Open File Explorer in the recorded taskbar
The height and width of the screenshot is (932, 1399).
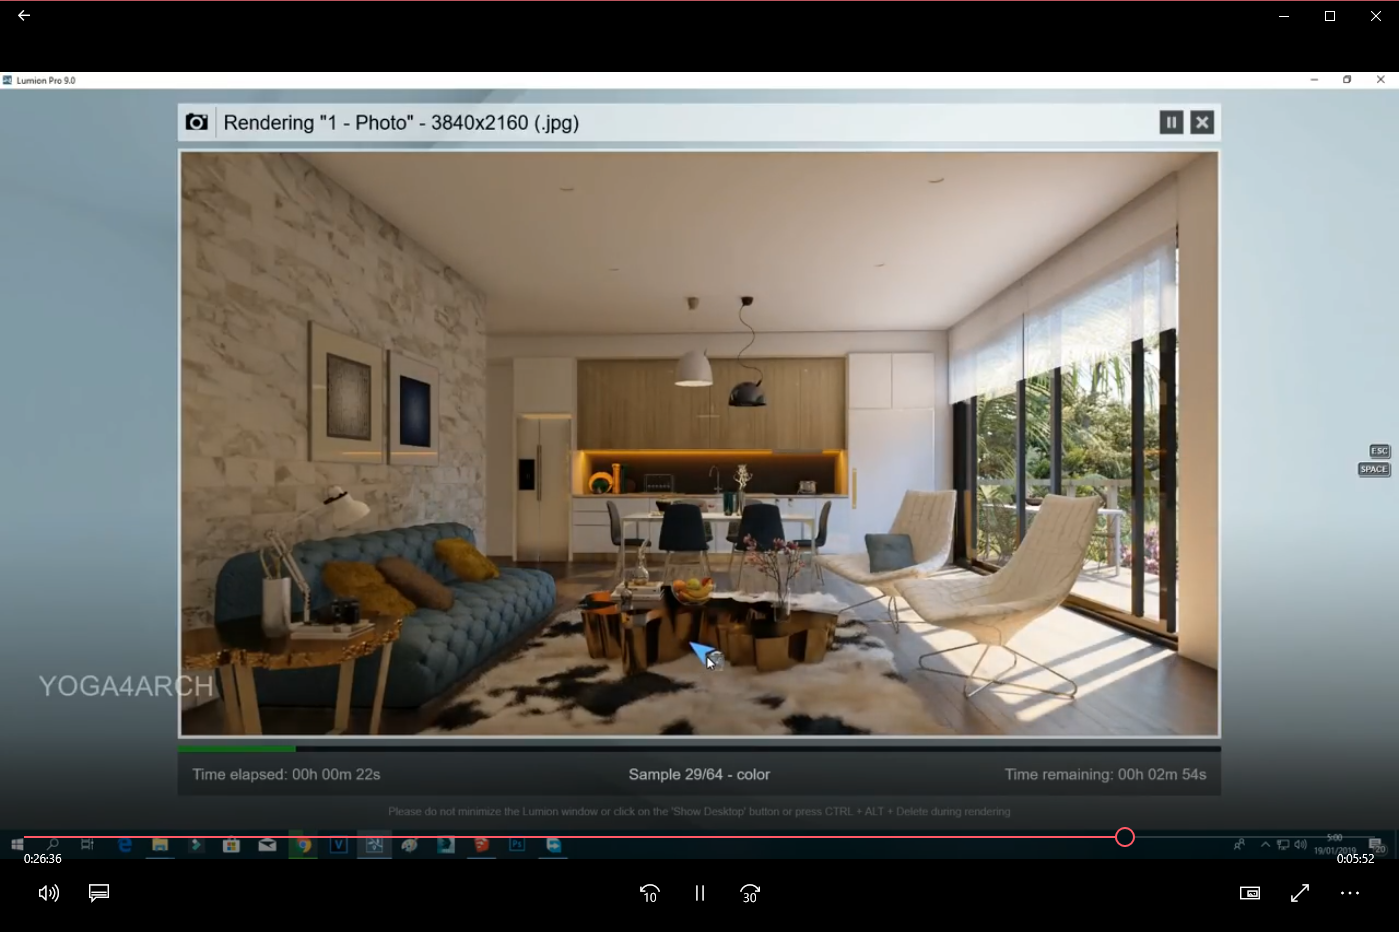[160, 845]
